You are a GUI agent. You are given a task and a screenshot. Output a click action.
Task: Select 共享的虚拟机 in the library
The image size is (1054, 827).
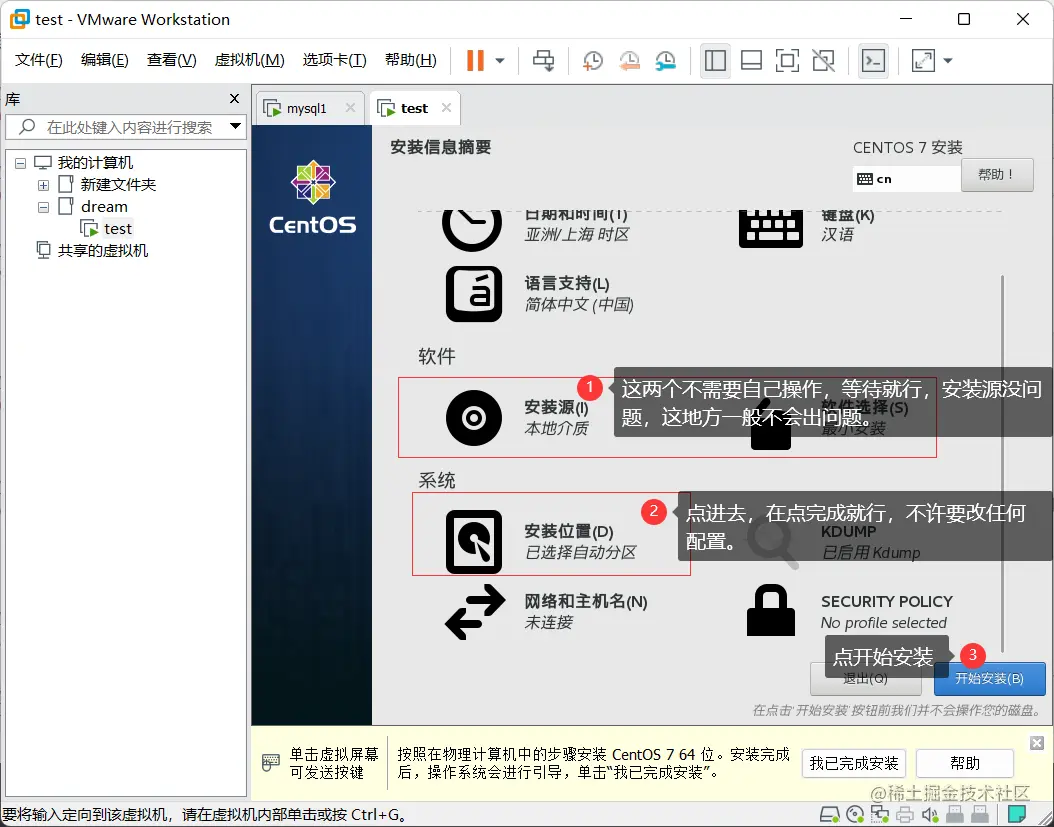(102, 251)
